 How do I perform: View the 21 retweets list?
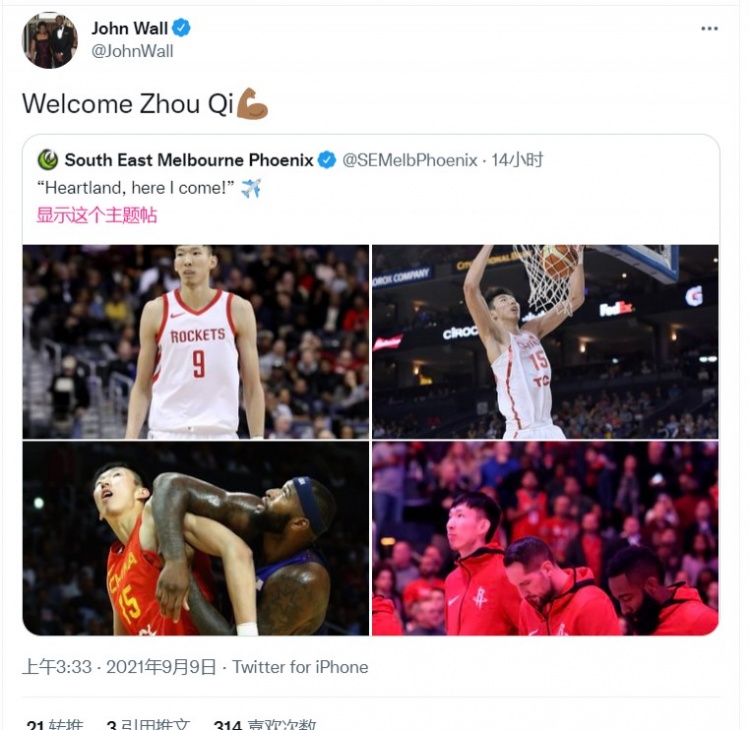pos(55,724)
